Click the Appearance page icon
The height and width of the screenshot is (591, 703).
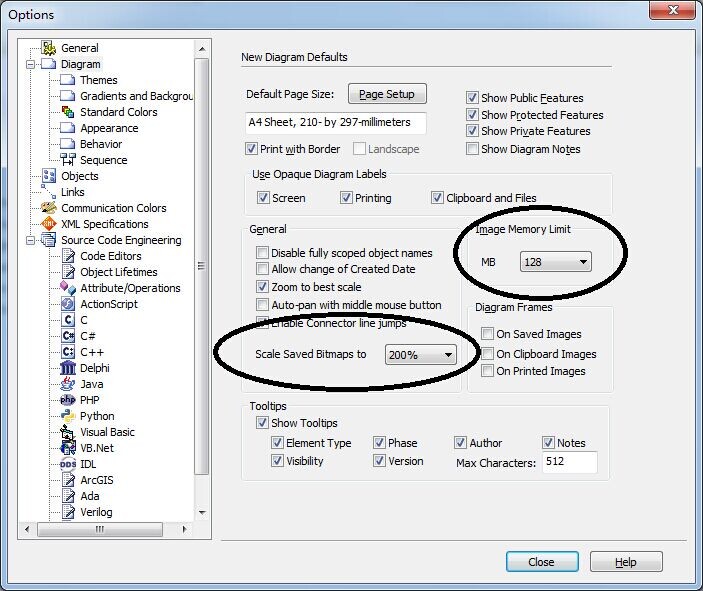pyautogui.click(x=68, y=128)
